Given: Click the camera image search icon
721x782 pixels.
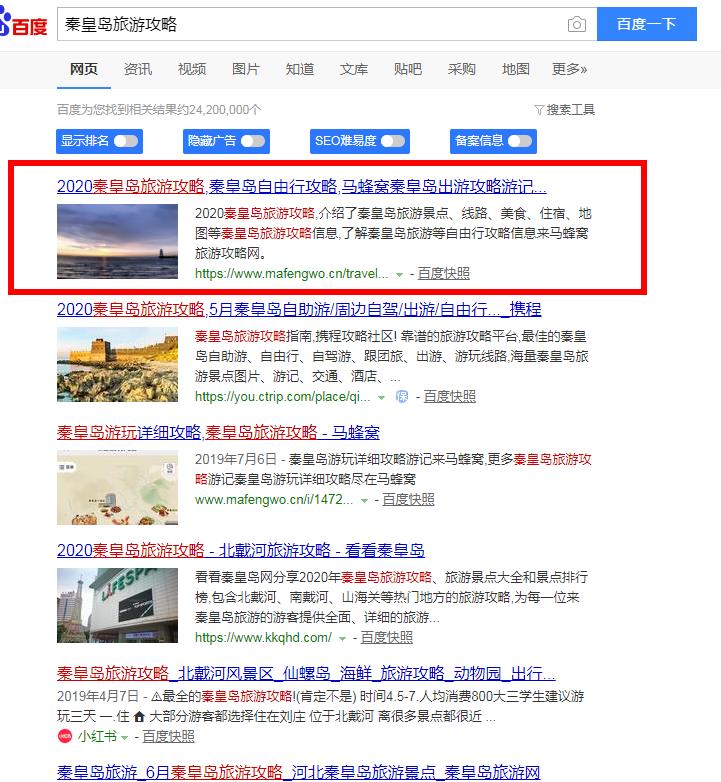Looking at the screenshot, I should (576, 24).
